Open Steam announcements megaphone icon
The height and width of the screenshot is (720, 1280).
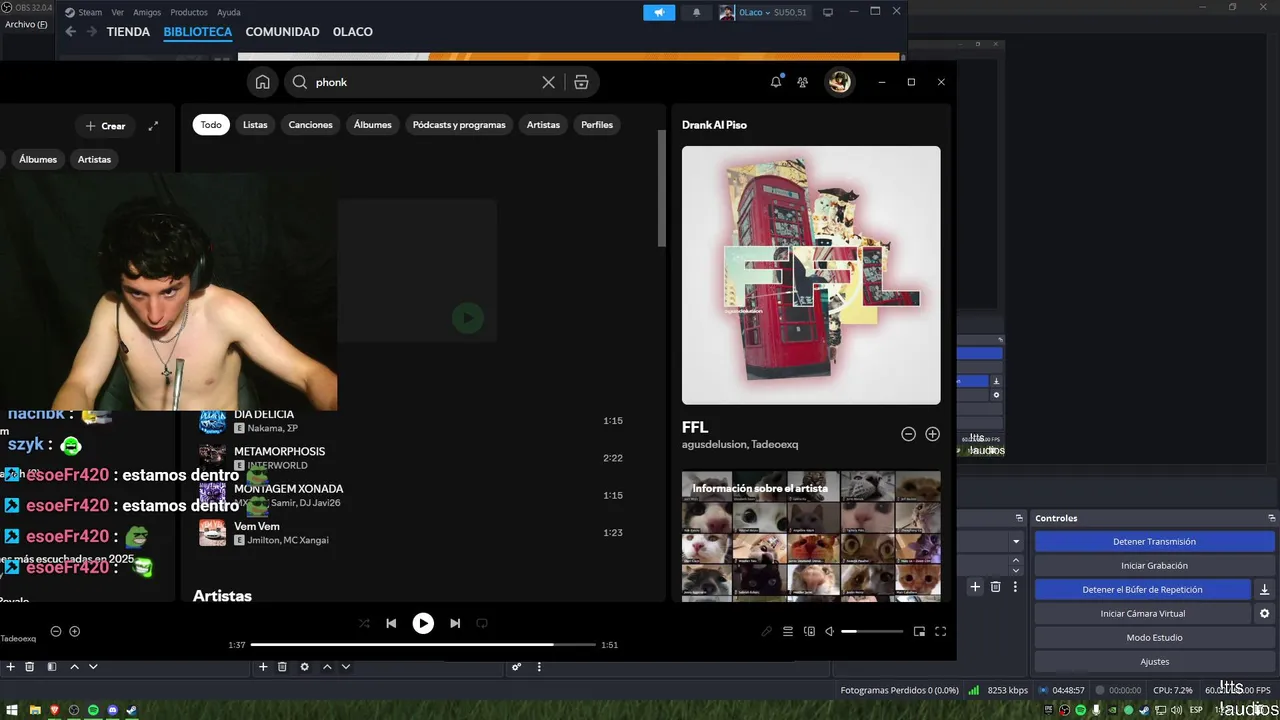pos(659,13)
